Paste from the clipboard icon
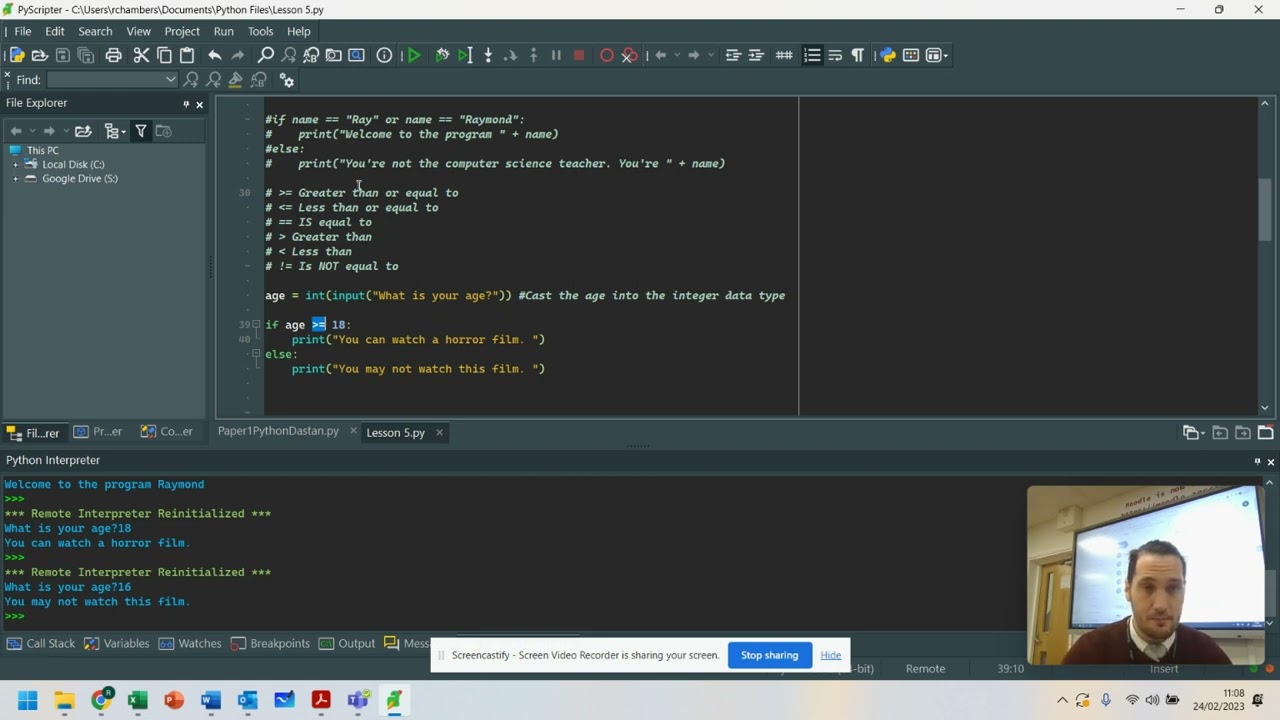Image resolution: width=1280 pixels, height=720 pixels. pyautogui.click(x=187, y=55)
